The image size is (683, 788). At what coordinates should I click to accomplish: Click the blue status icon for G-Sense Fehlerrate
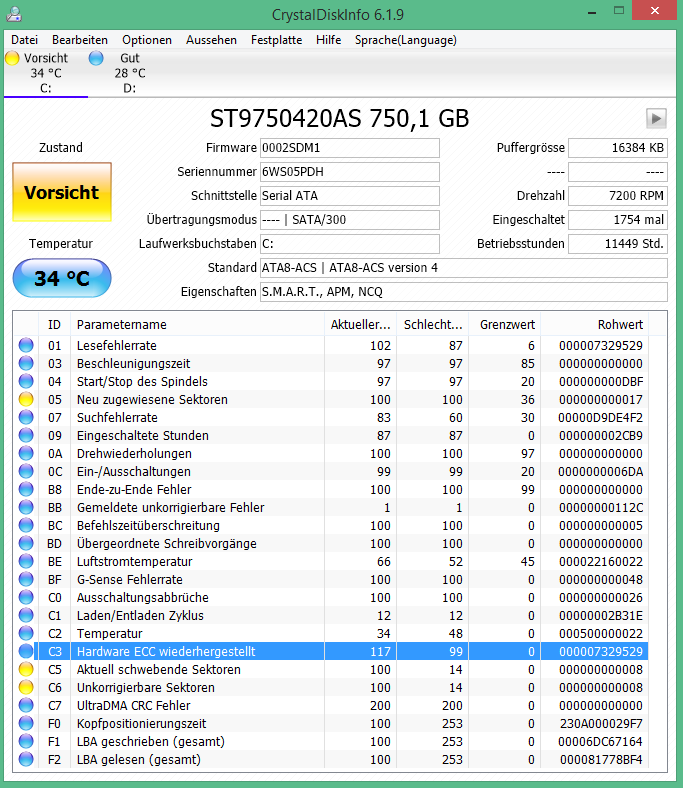click(x=26, y=579)
